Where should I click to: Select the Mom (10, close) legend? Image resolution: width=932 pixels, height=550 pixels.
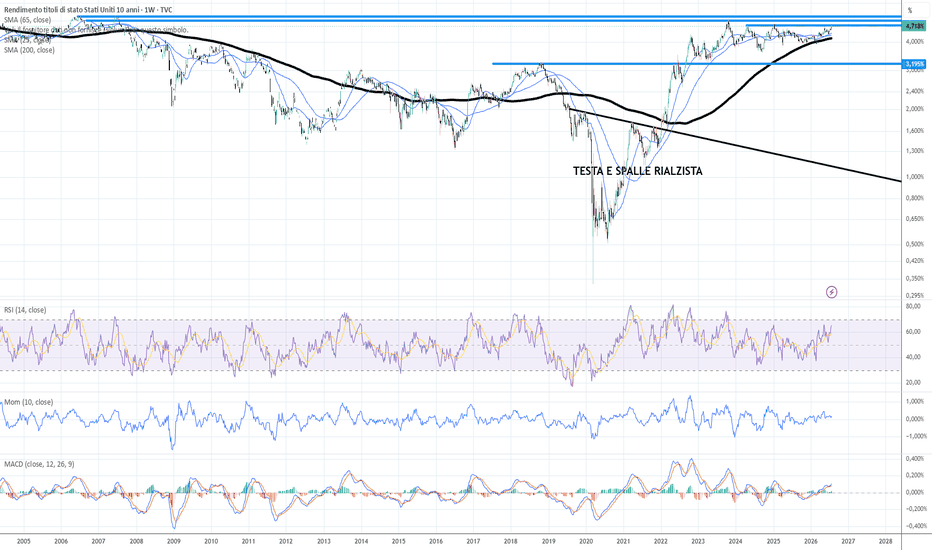tap(29, 402)
